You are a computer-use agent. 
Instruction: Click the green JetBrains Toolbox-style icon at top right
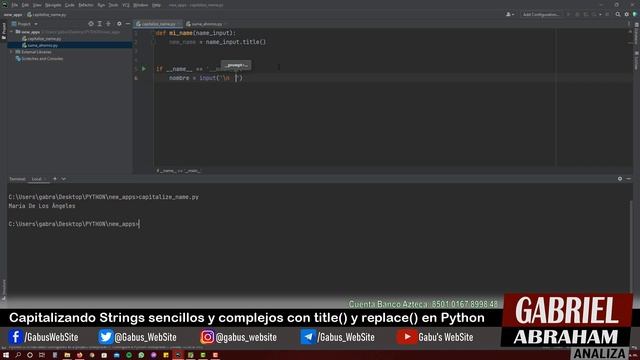635,15
